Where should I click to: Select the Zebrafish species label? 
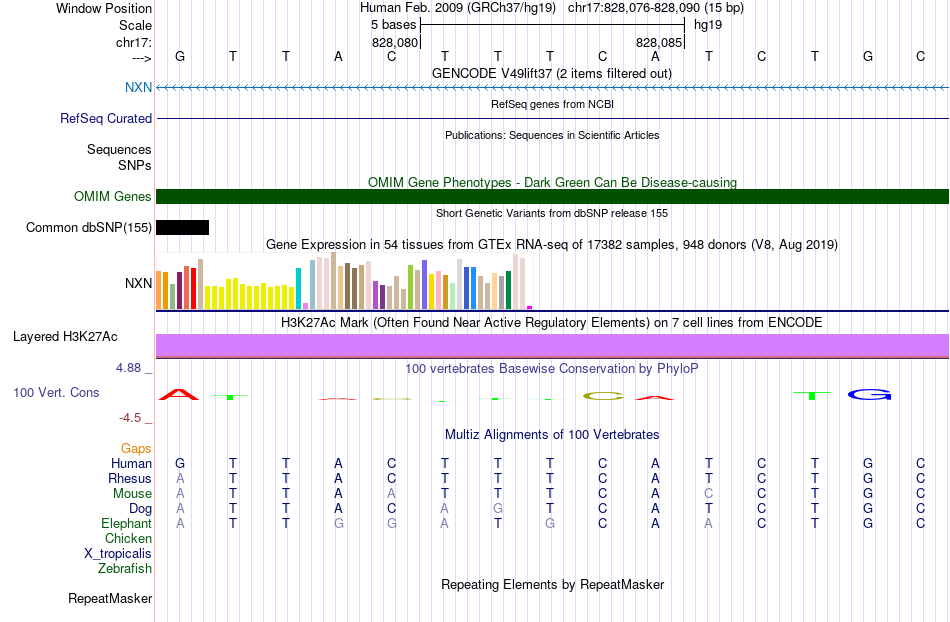click(125, 569)
